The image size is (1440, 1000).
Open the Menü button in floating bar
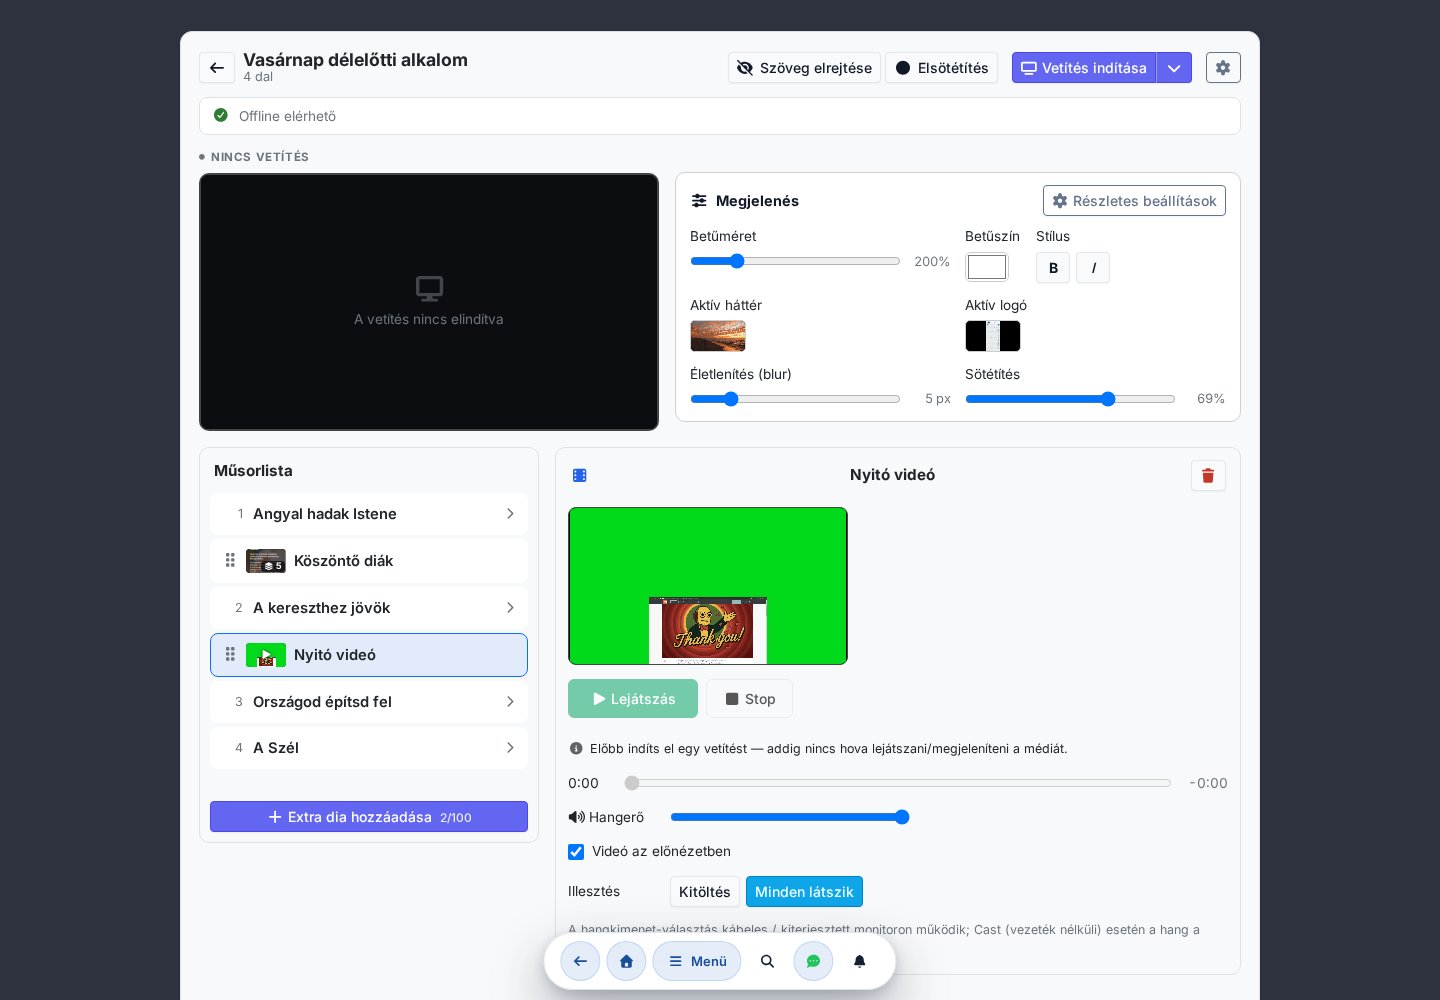[x=697, y=961]
